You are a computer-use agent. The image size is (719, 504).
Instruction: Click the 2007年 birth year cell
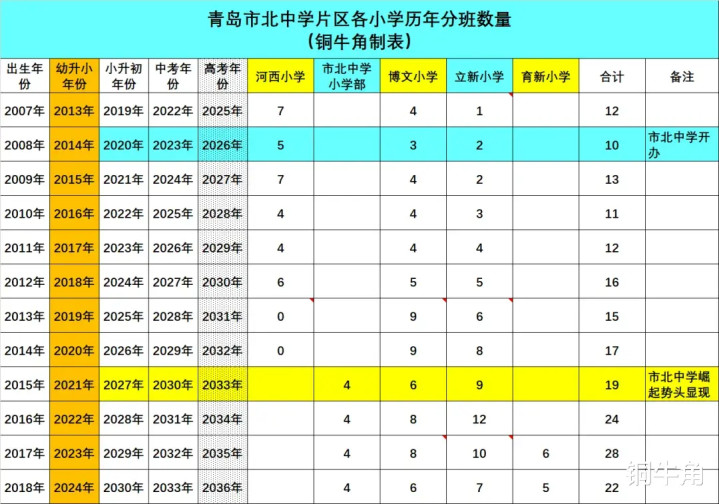tap(25, 111)
